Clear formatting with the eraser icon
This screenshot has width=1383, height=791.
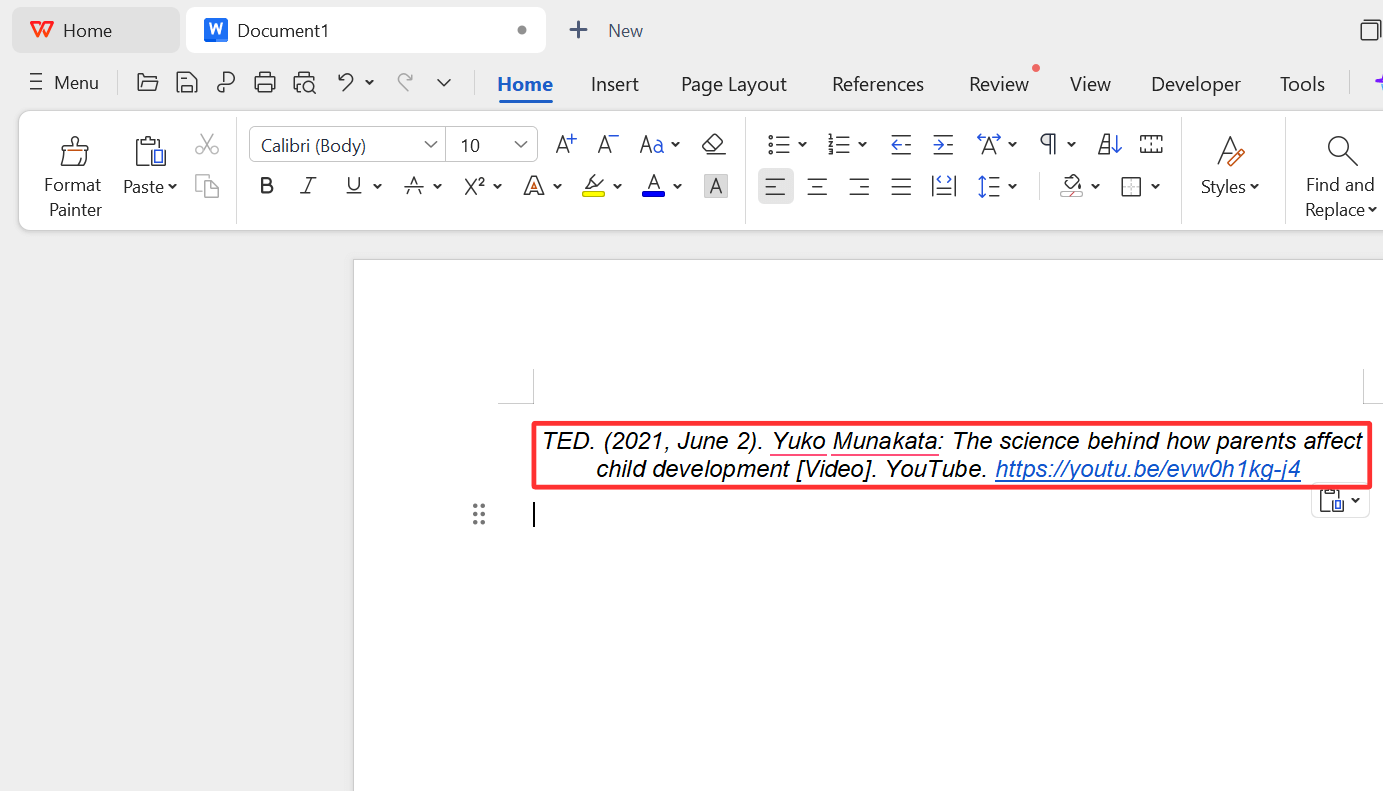click(714, 144)
